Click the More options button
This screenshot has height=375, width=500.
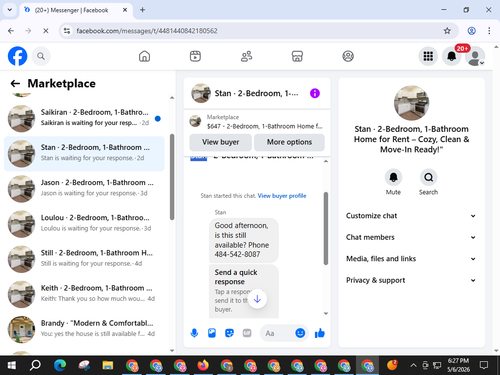pos(289,142)
